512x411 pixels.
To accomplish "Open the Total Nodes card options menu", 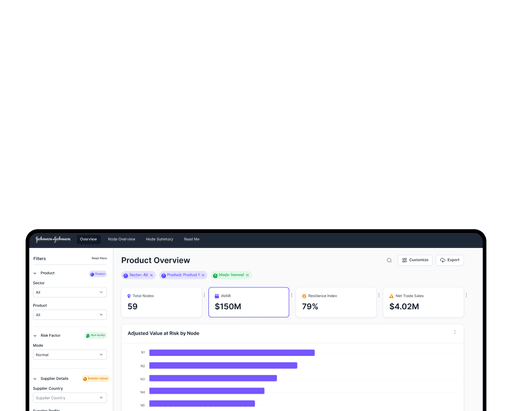I will pos(204,295).
